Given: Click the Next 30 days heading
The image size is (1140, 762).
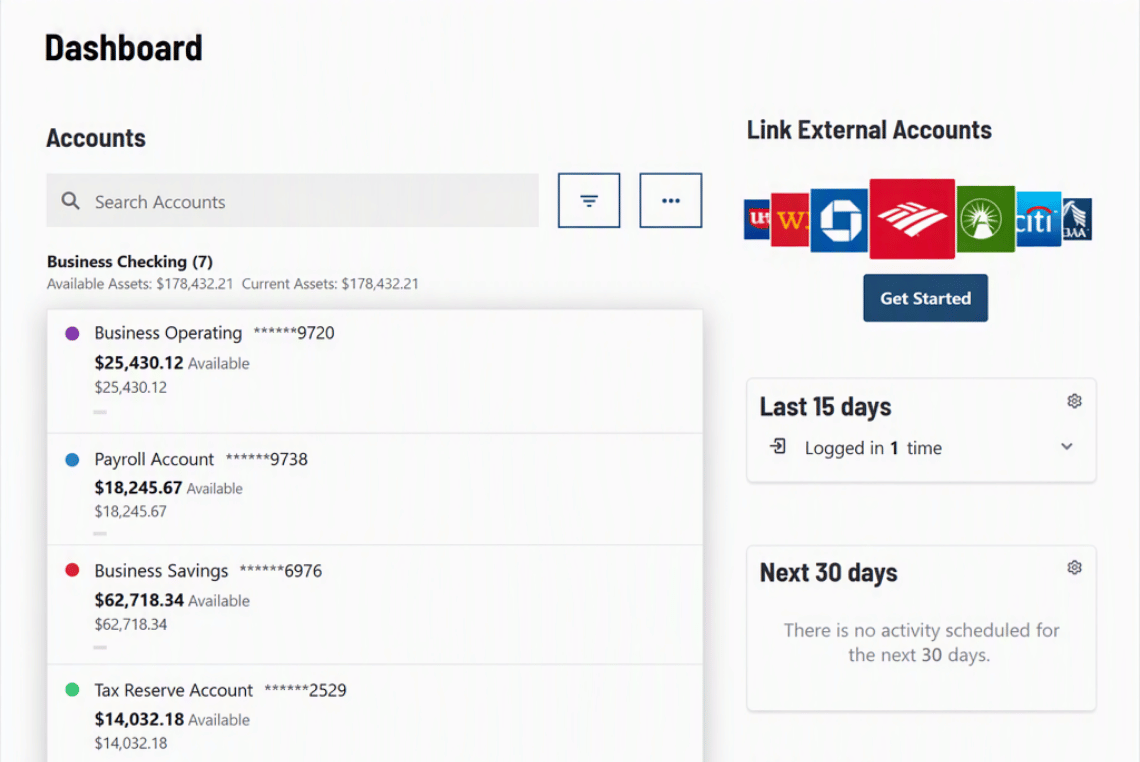Looking at the screenshot, I should coord(829,573).
